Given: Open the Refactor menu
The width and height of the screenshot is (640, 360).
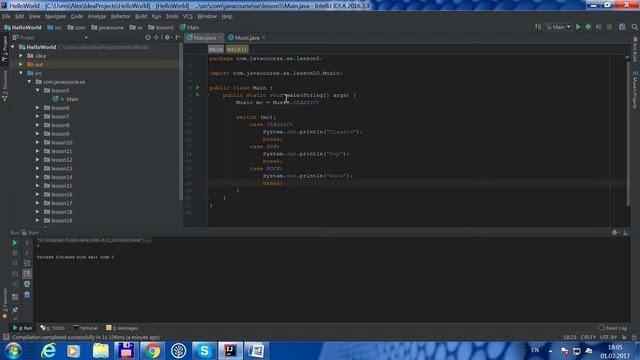Looking at the screenshot, I should [x=120, y=16].
